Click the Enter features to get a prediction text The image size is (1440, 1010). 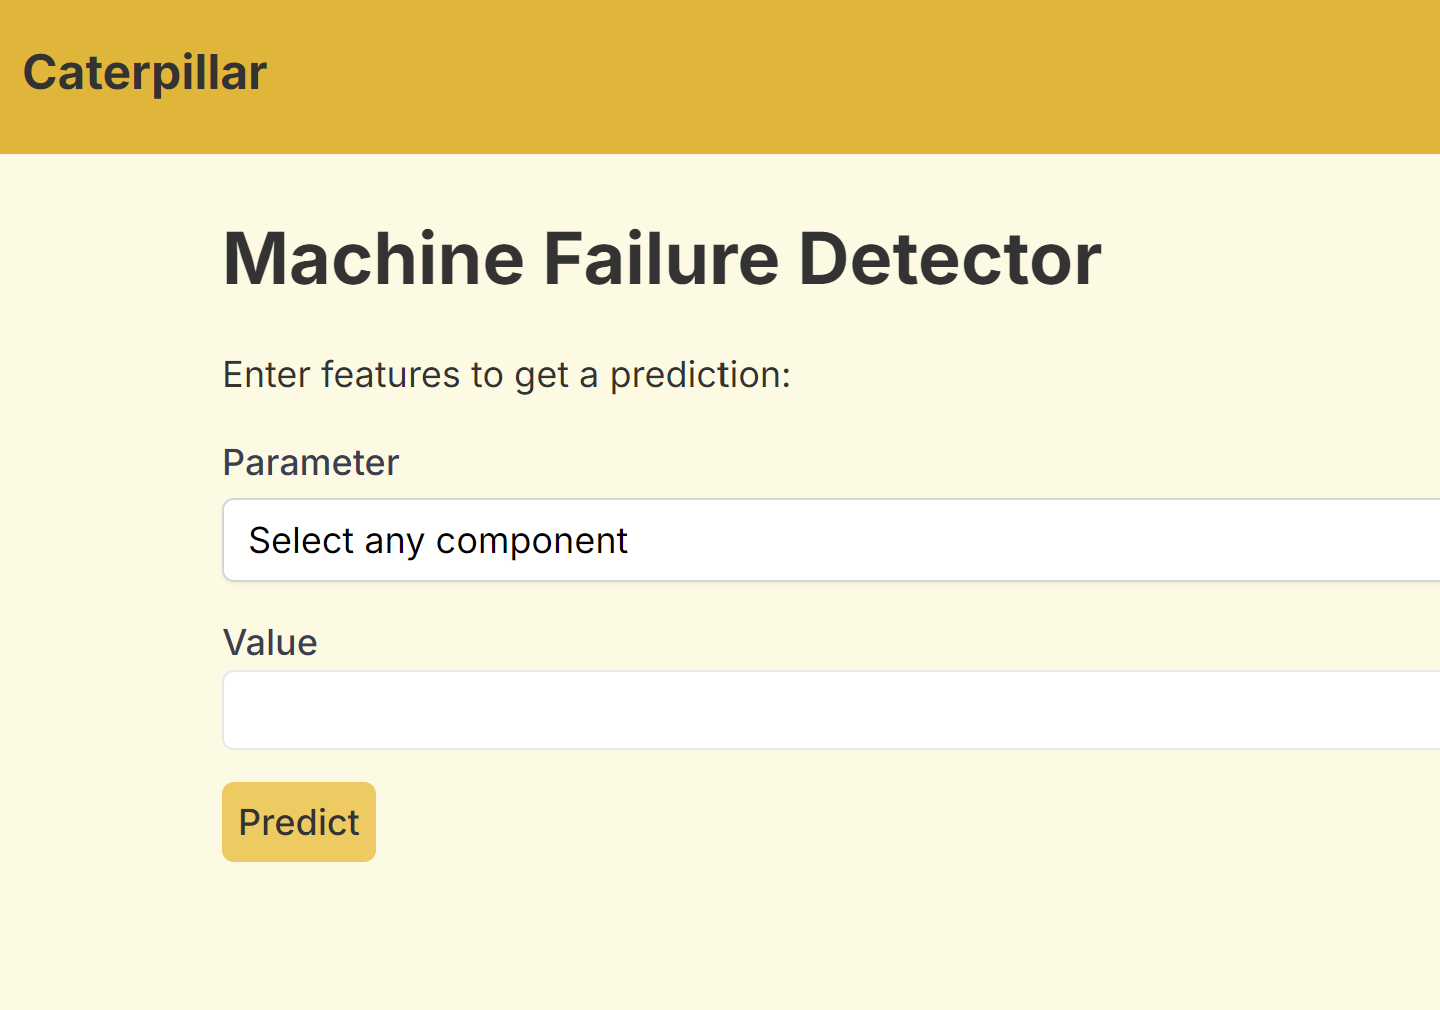click(x=507, y=375)
